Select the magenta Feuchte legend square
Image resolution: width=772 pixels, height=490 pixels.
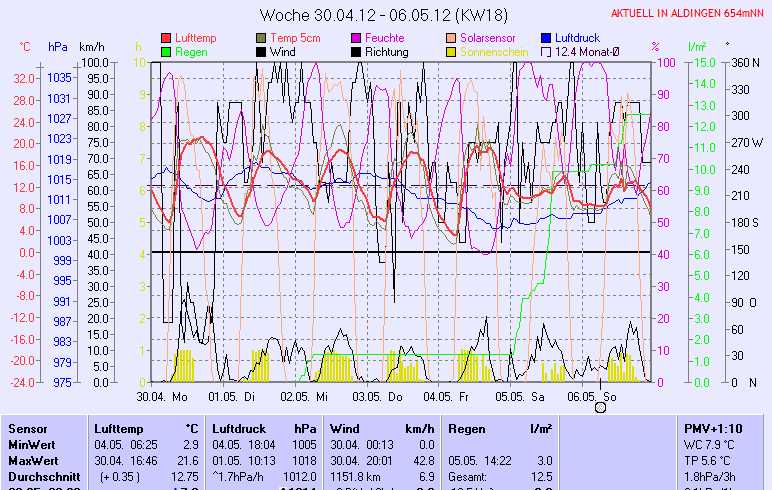tap(356, 38)
